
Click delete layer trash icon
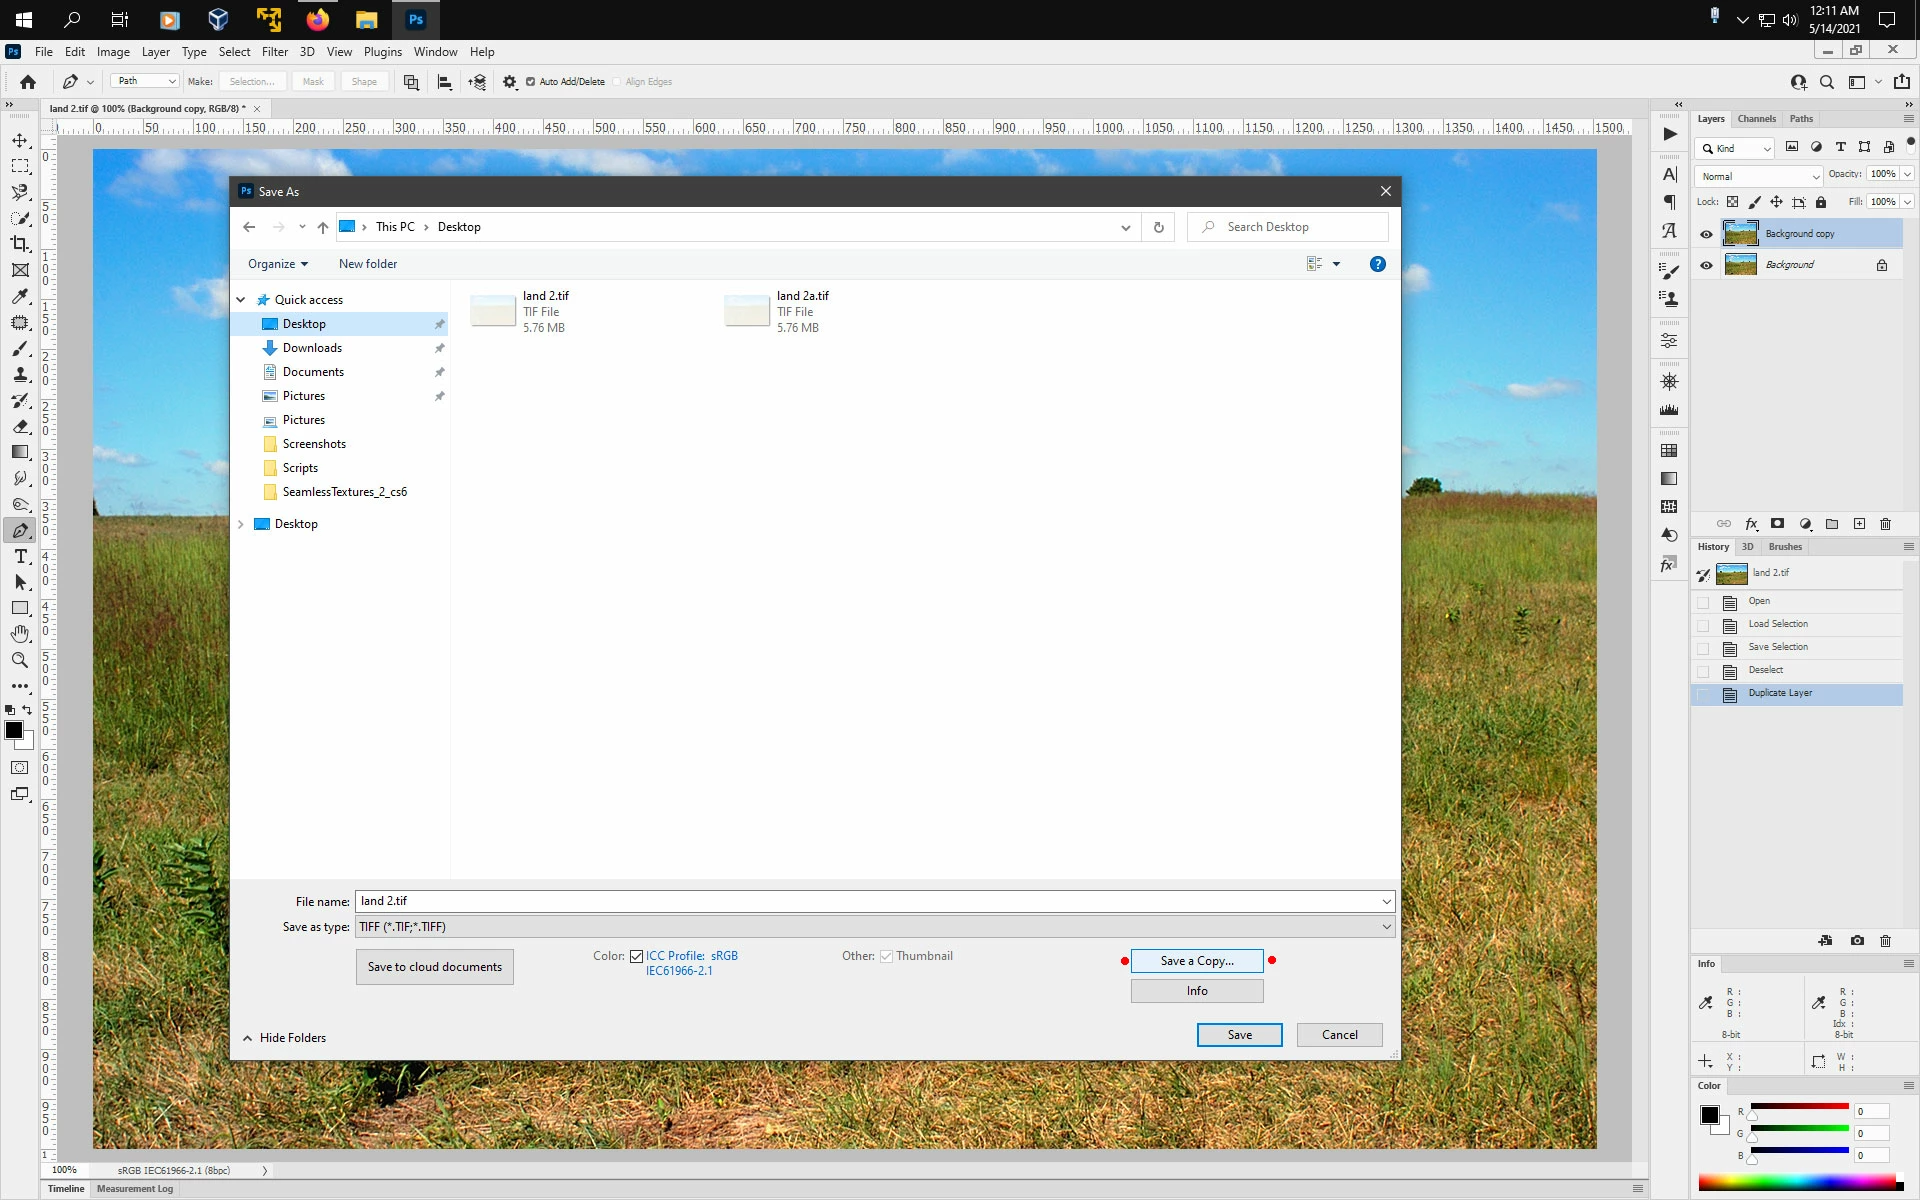(x=1885, y=524)
